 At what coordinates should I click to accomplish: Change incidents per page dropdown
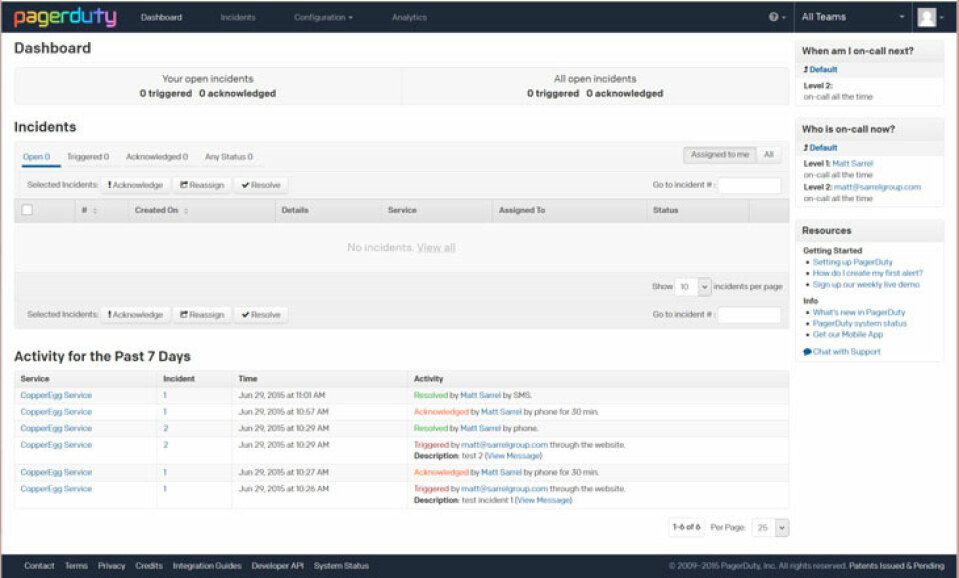(693, 286)
